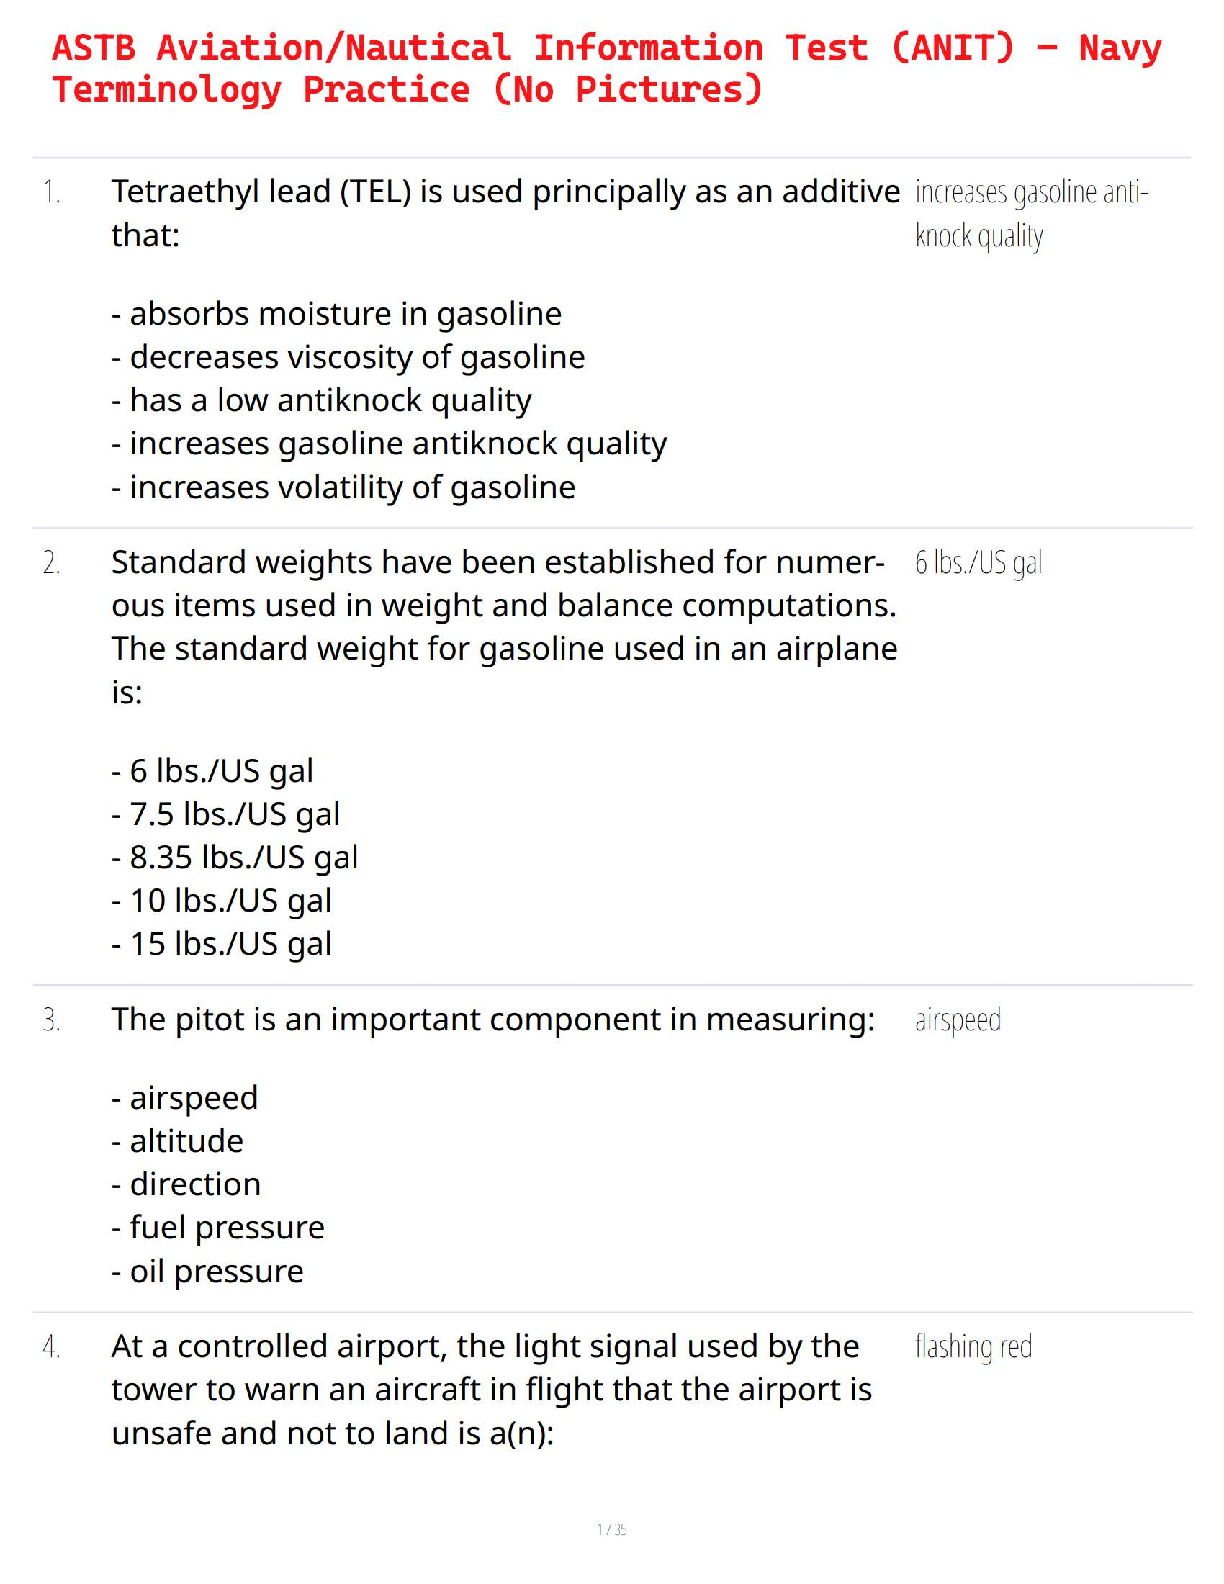Click the red ASTB ANIT document title
Viewport: 1224px width, 1584px height.
point(606,68)
